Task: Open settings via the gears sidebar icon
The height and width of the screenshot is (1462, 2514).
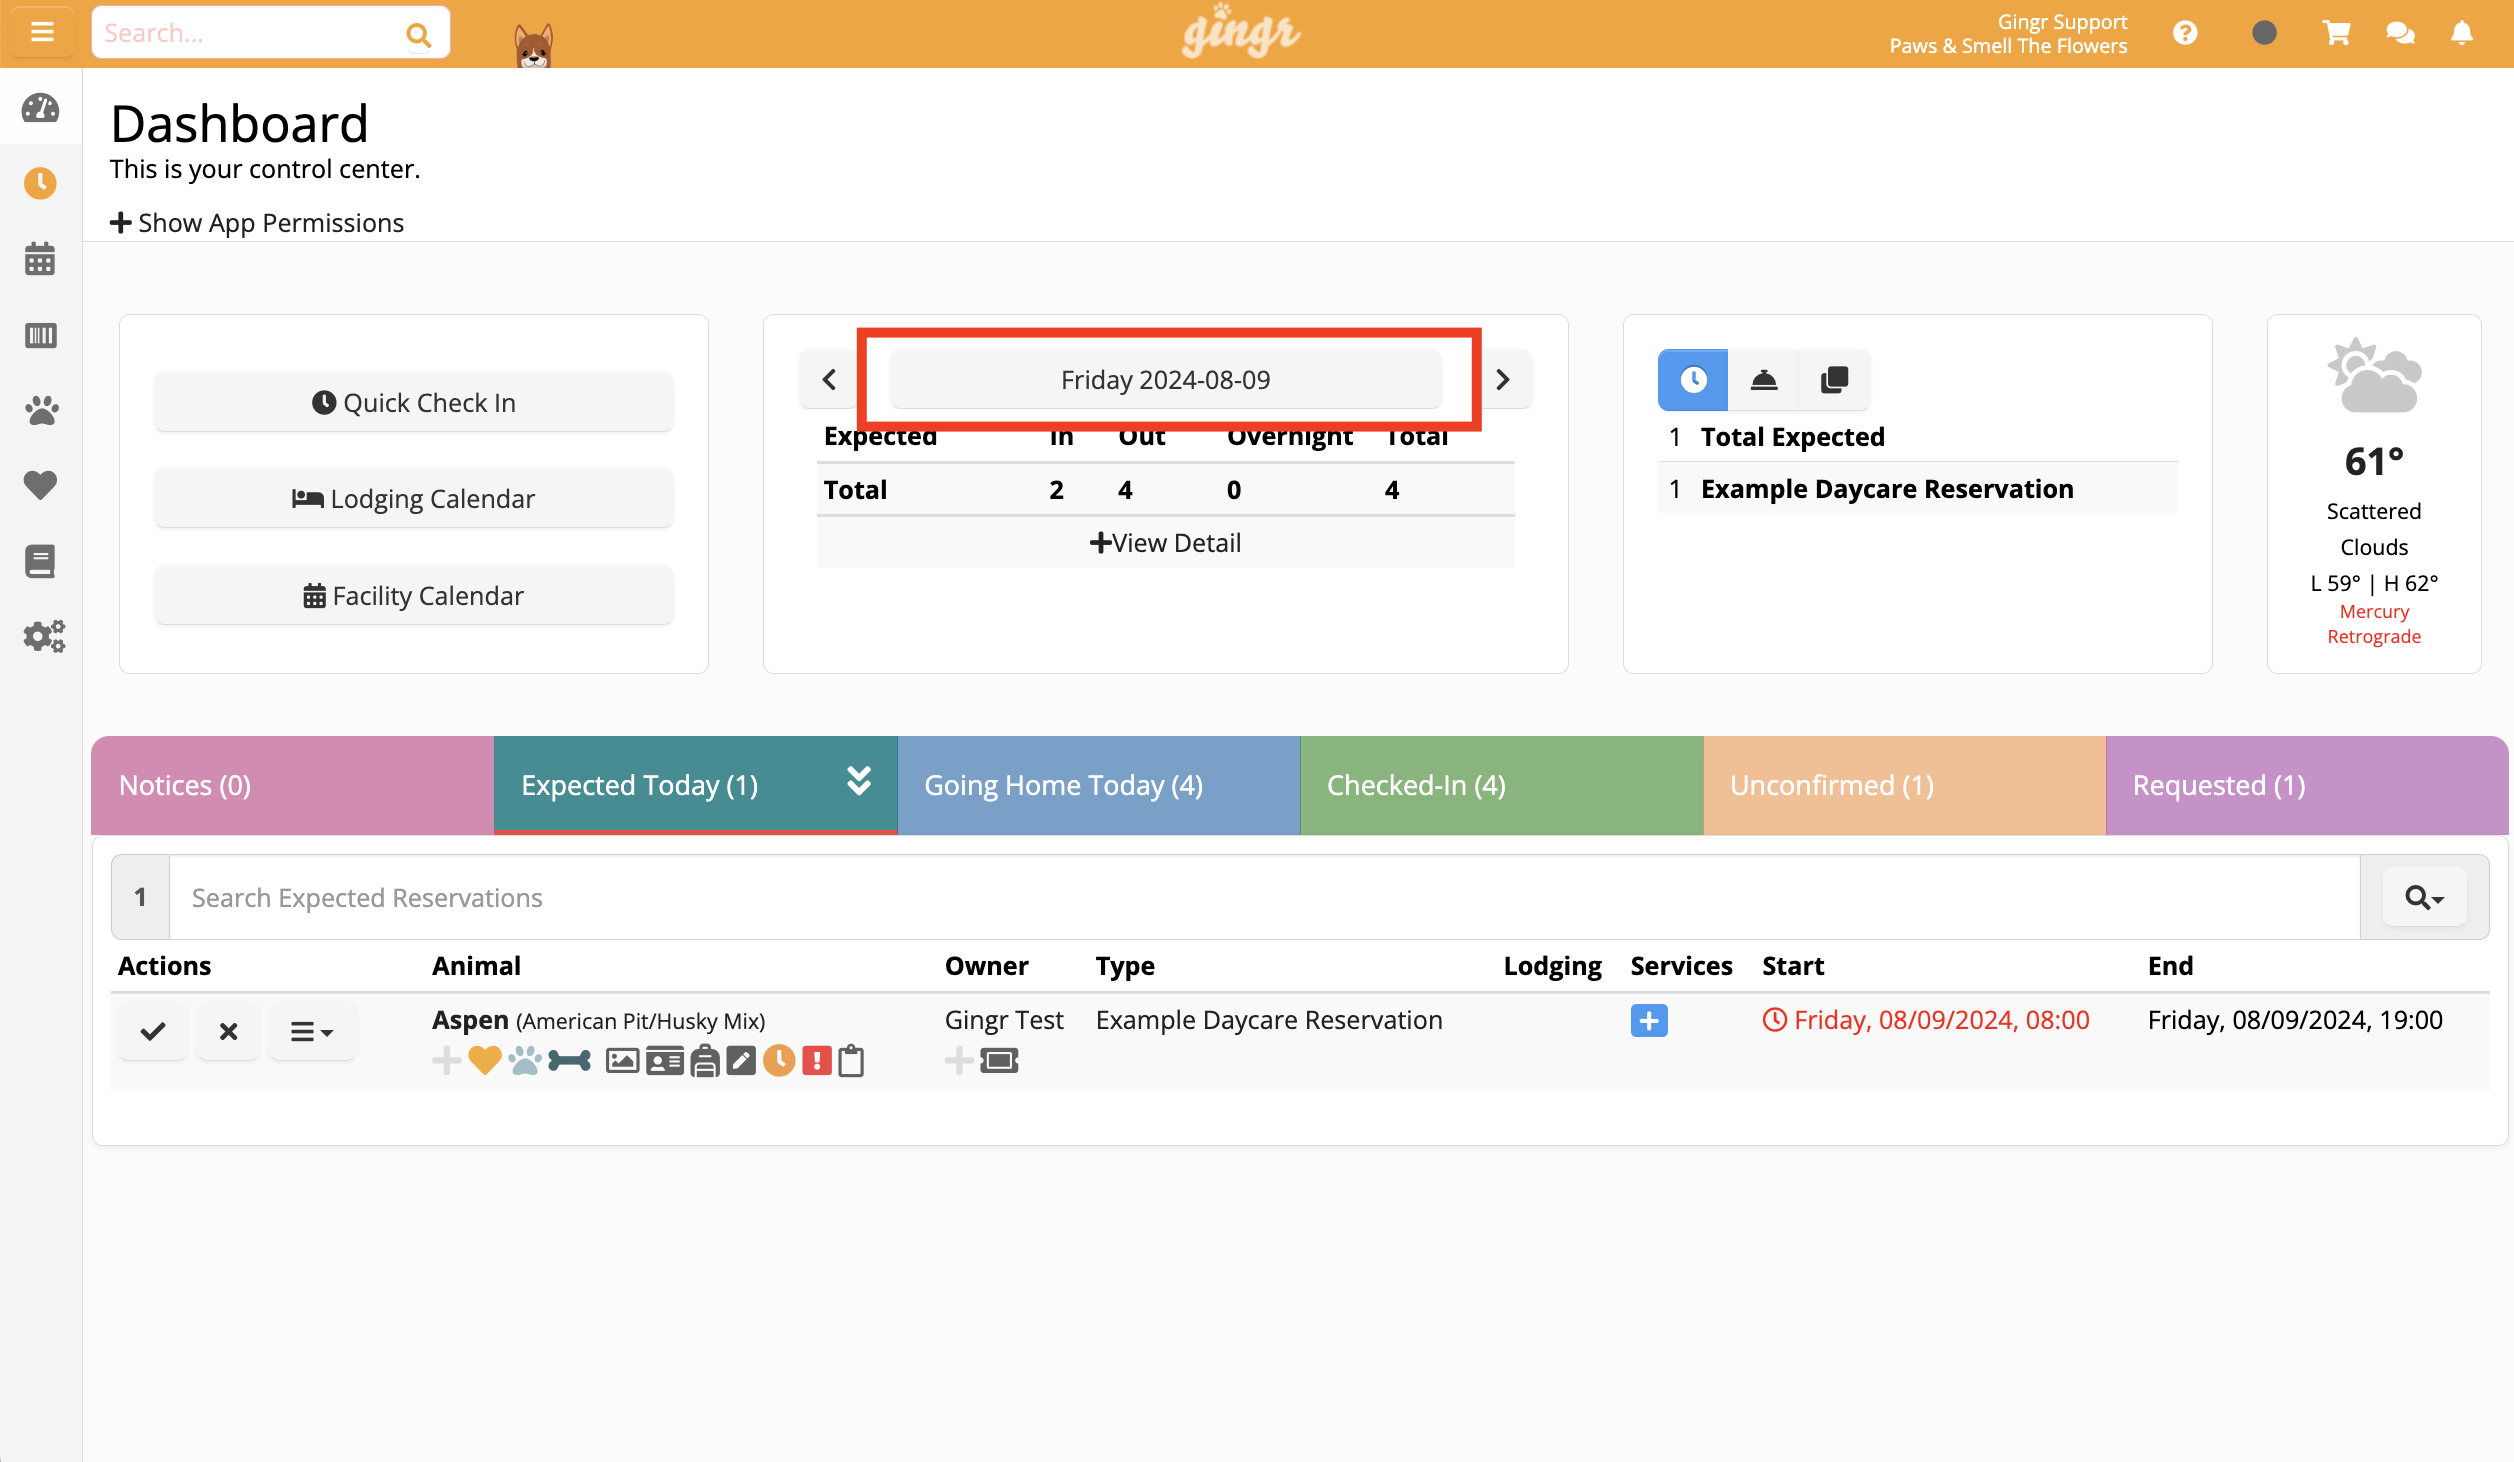Action: 42,636
